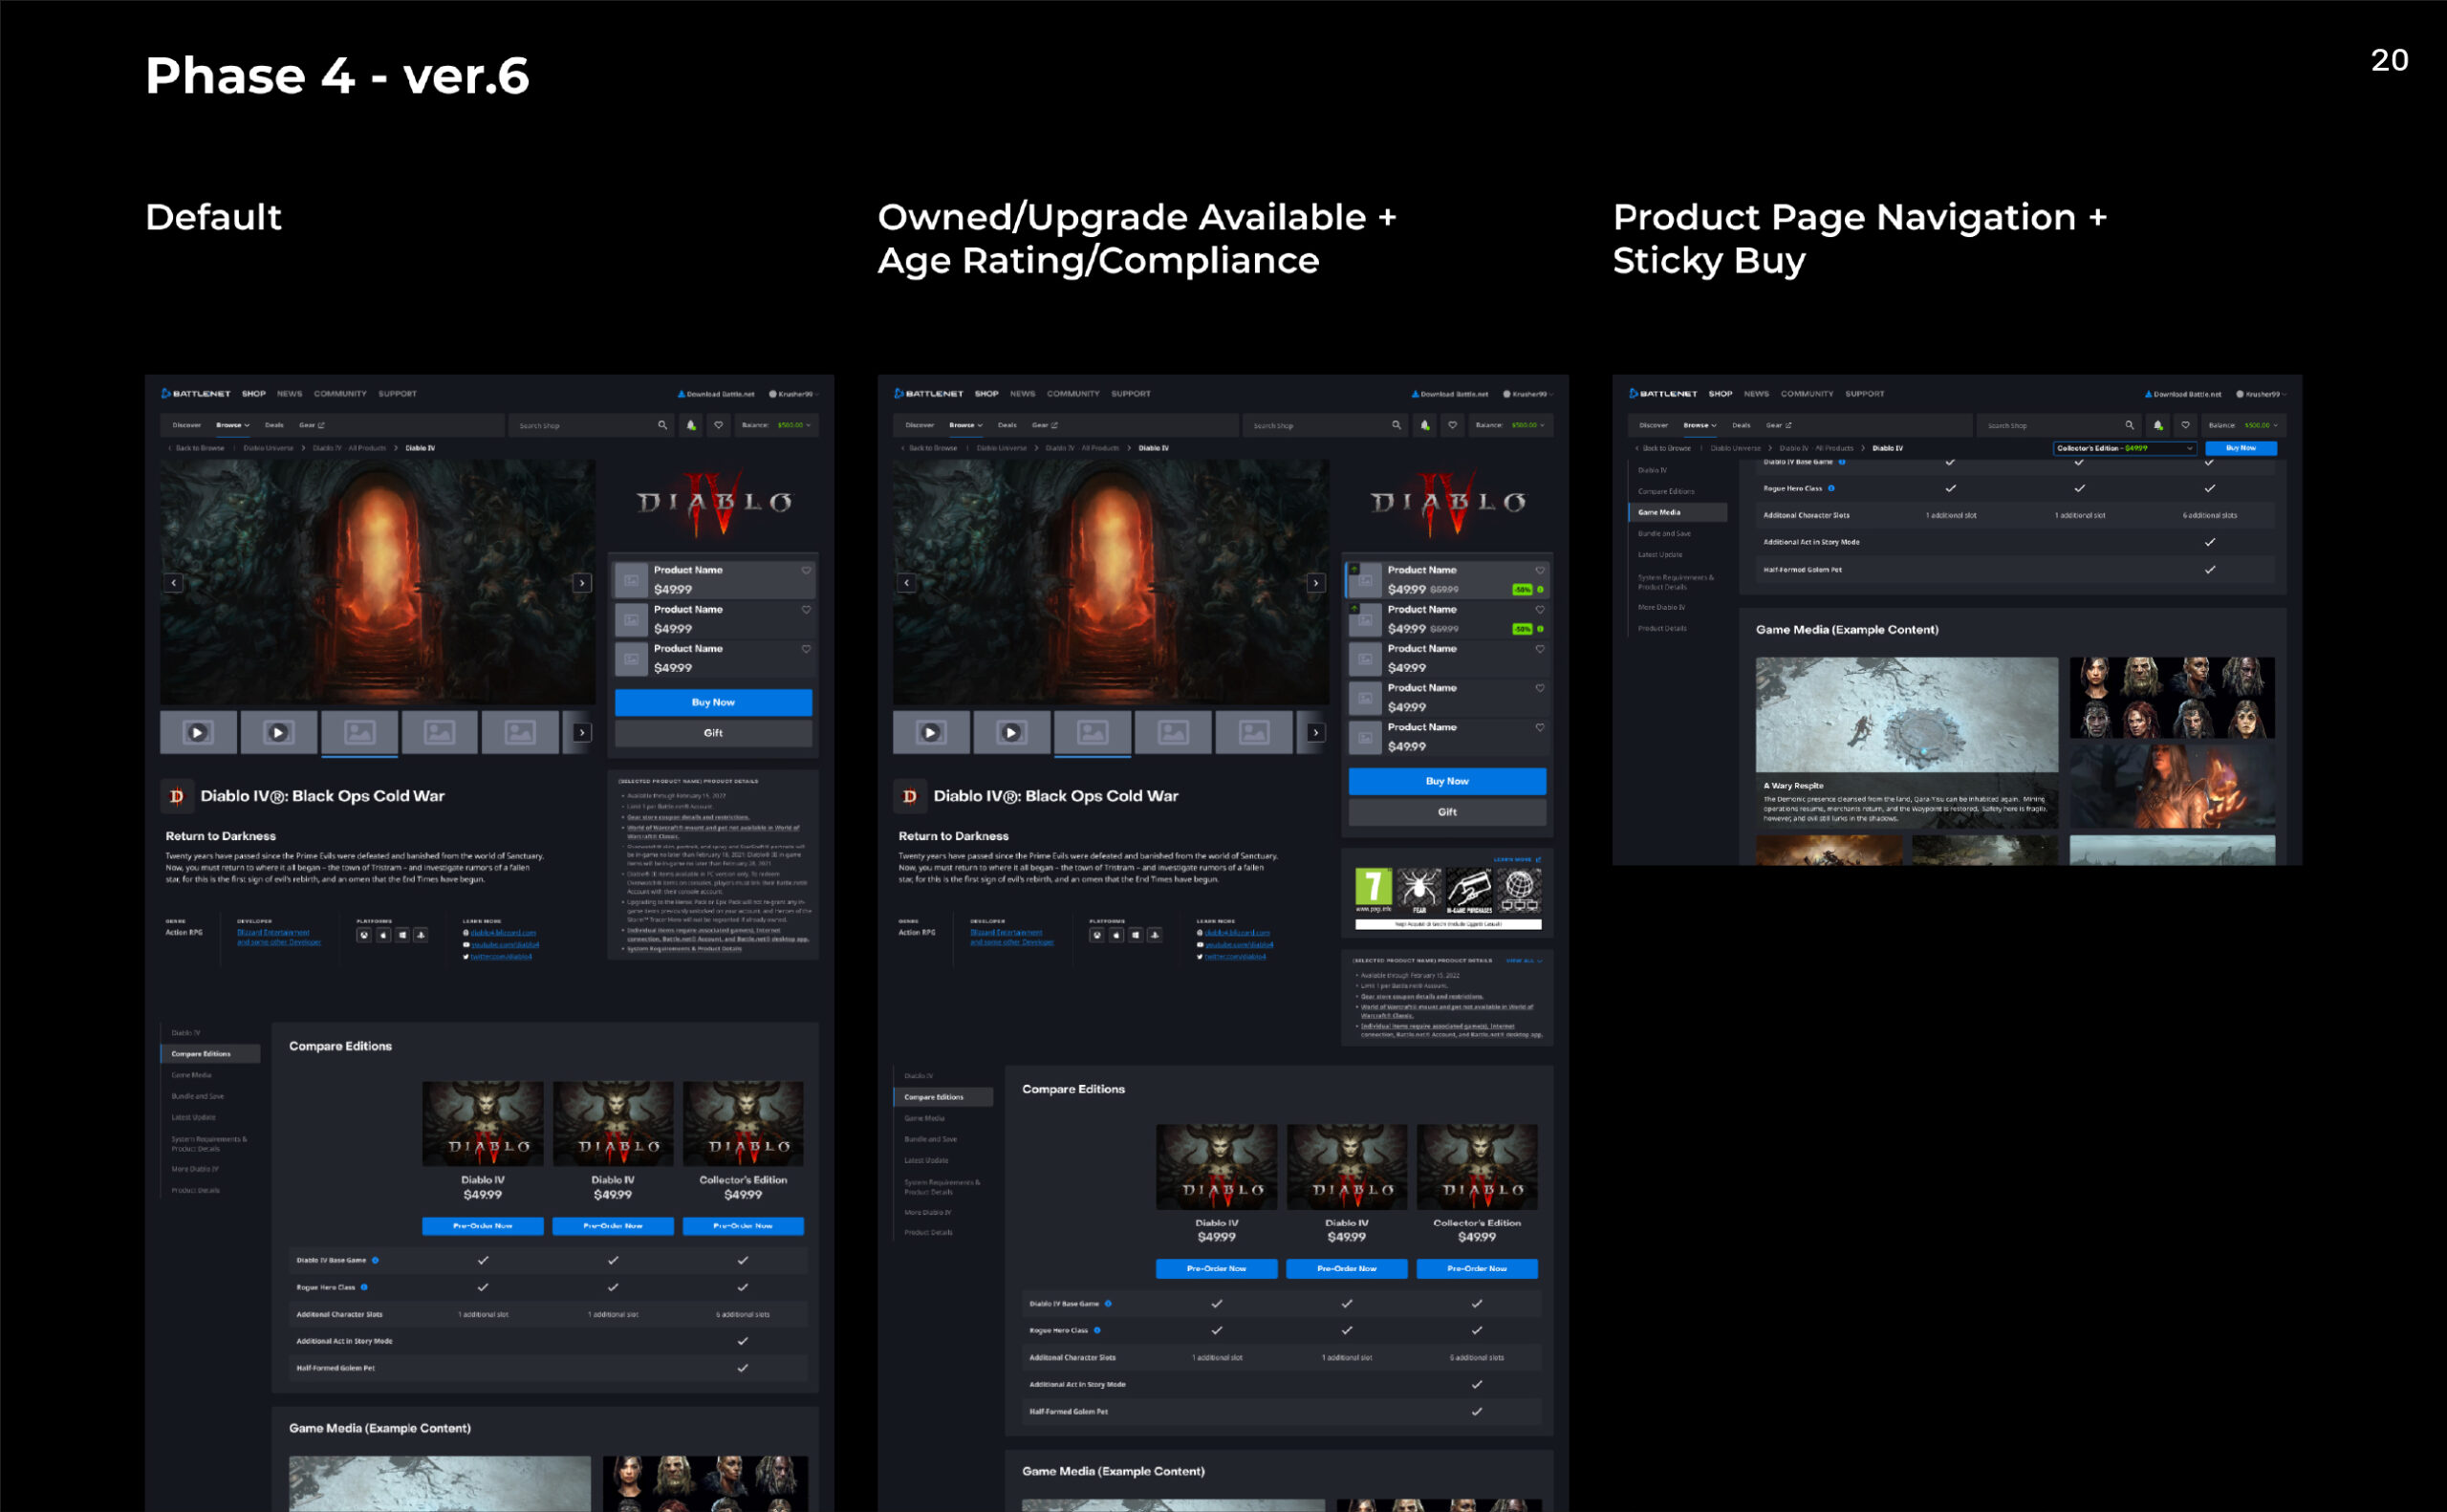Click Collector's Edition Pre-Order Now in Owned/Upgrade
Screen dimensions: 2447x1512
pos(1477,1269)
